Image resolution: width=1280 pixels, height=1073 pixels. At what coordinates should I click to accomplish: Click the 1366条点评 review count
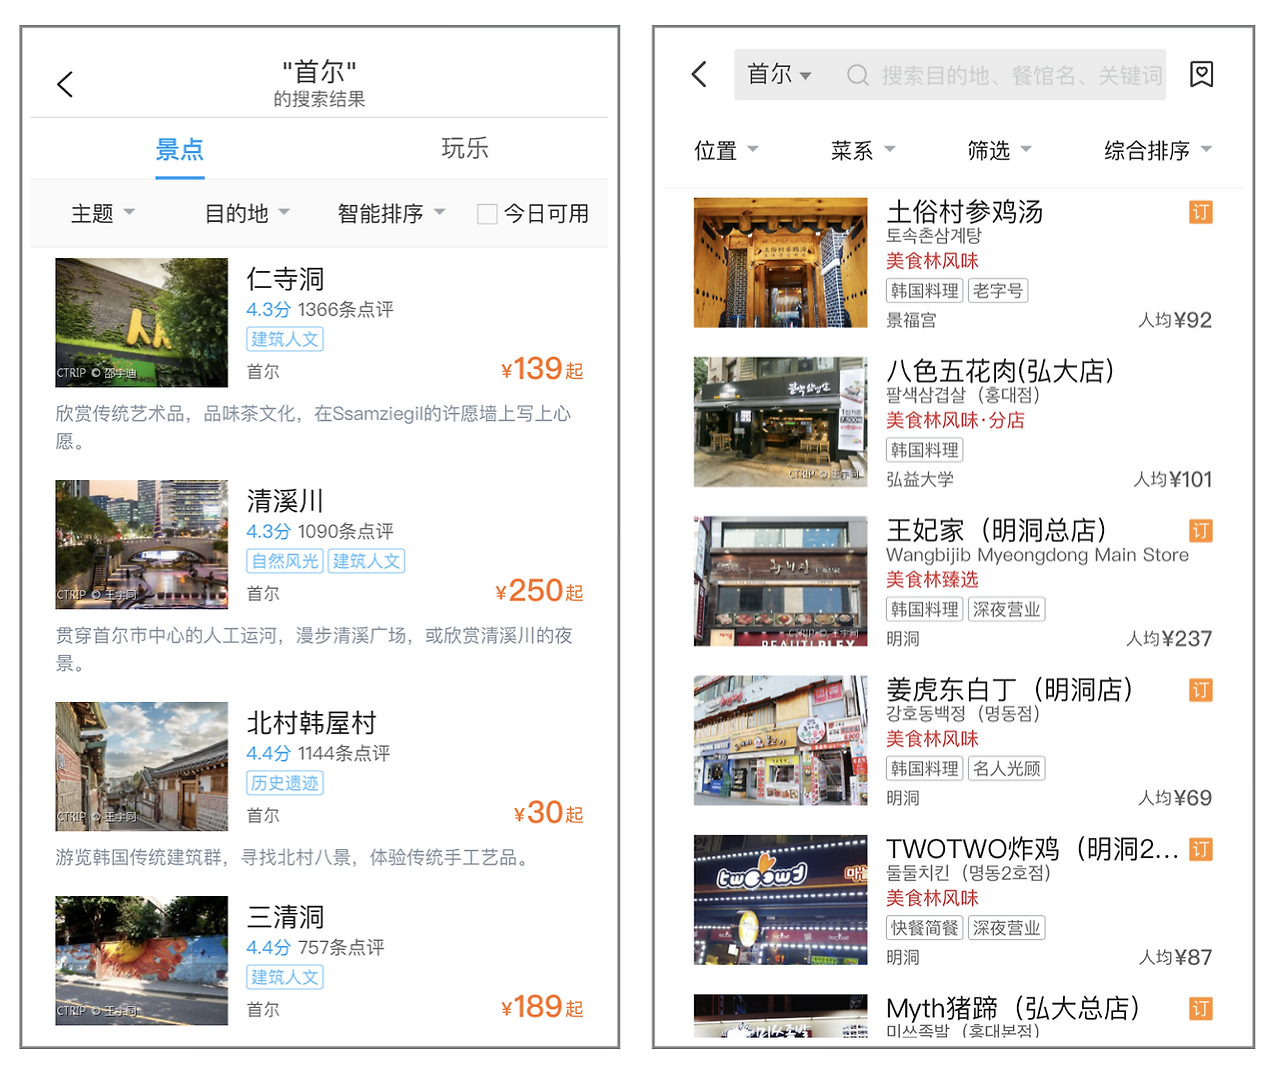coord(346,310)
